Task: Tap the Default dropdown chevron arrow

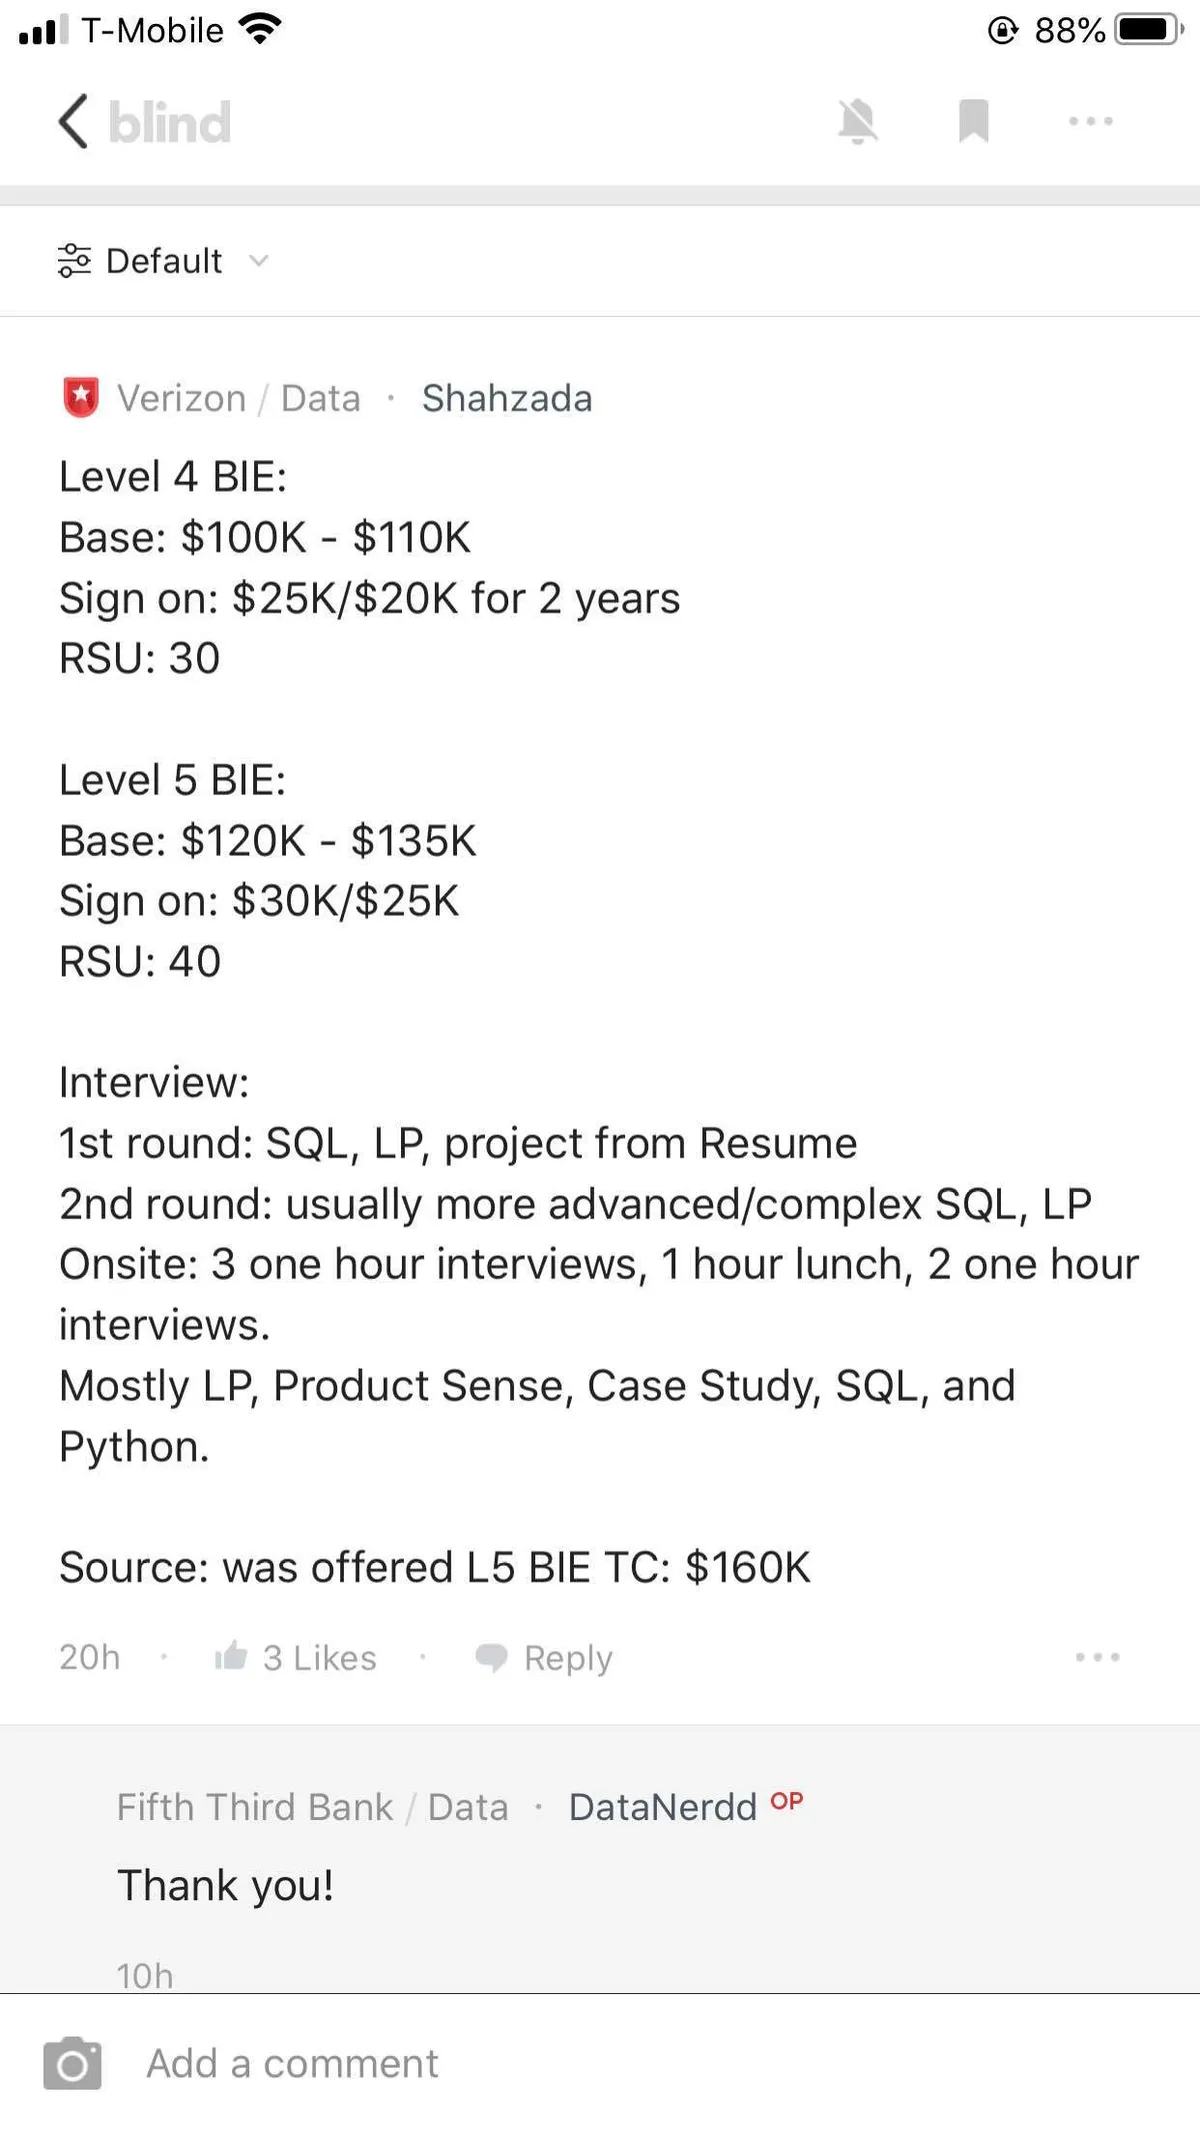Action: point(259,261)
